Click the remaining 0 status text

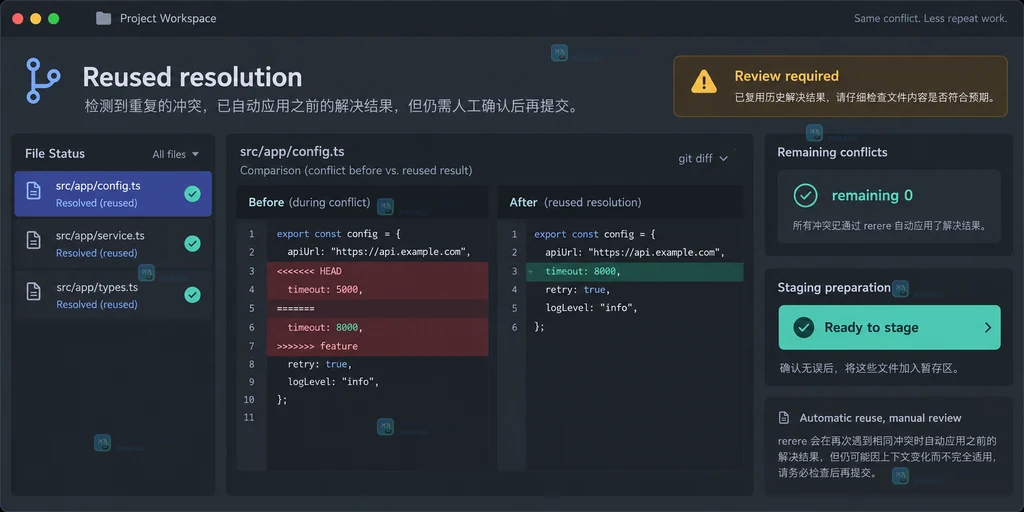click(x=871, y=195)
